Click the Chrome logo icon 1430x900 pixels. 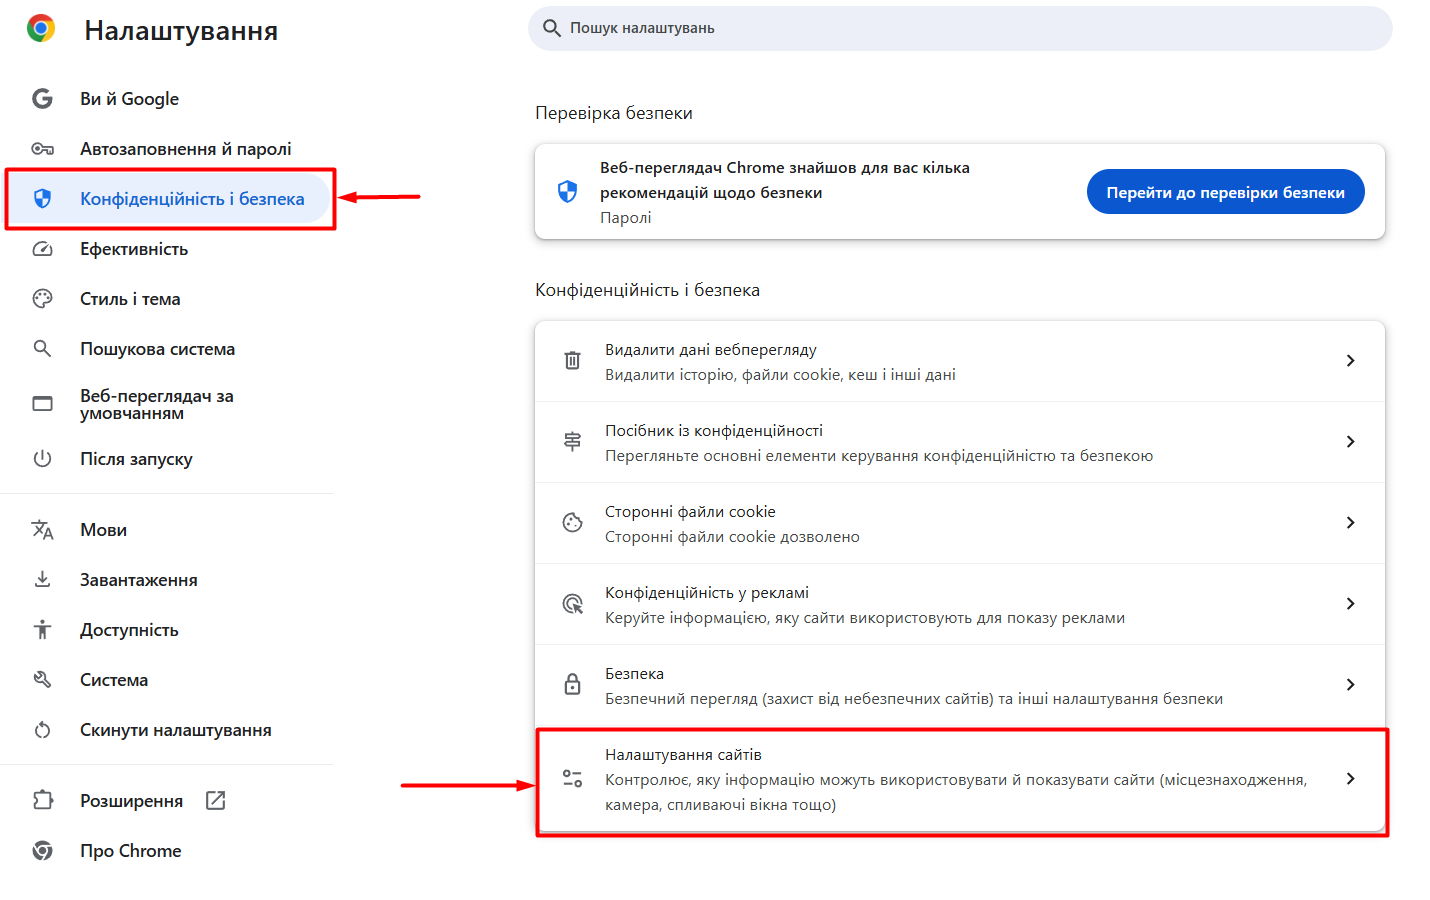click(41, 29)
